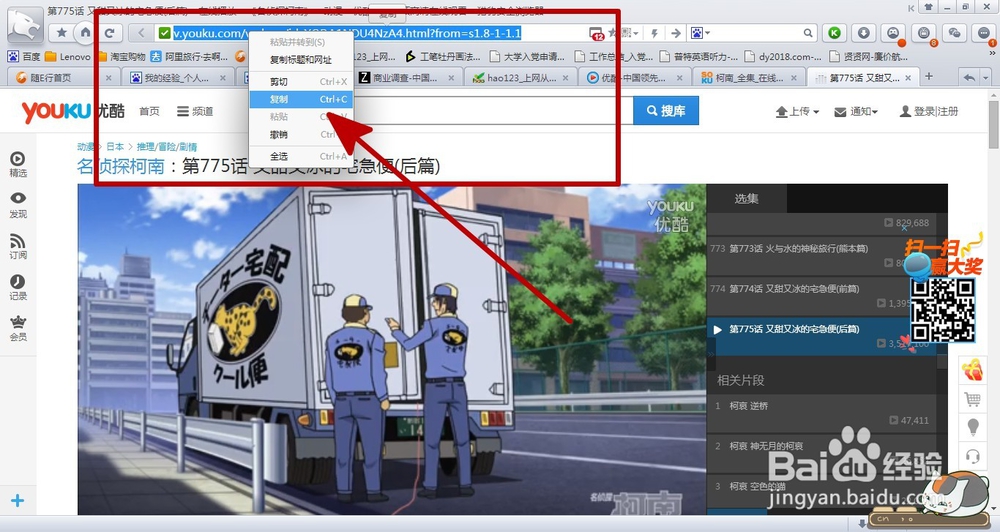Click the blue plus icon at sidebar bottom

click(17, 501)
